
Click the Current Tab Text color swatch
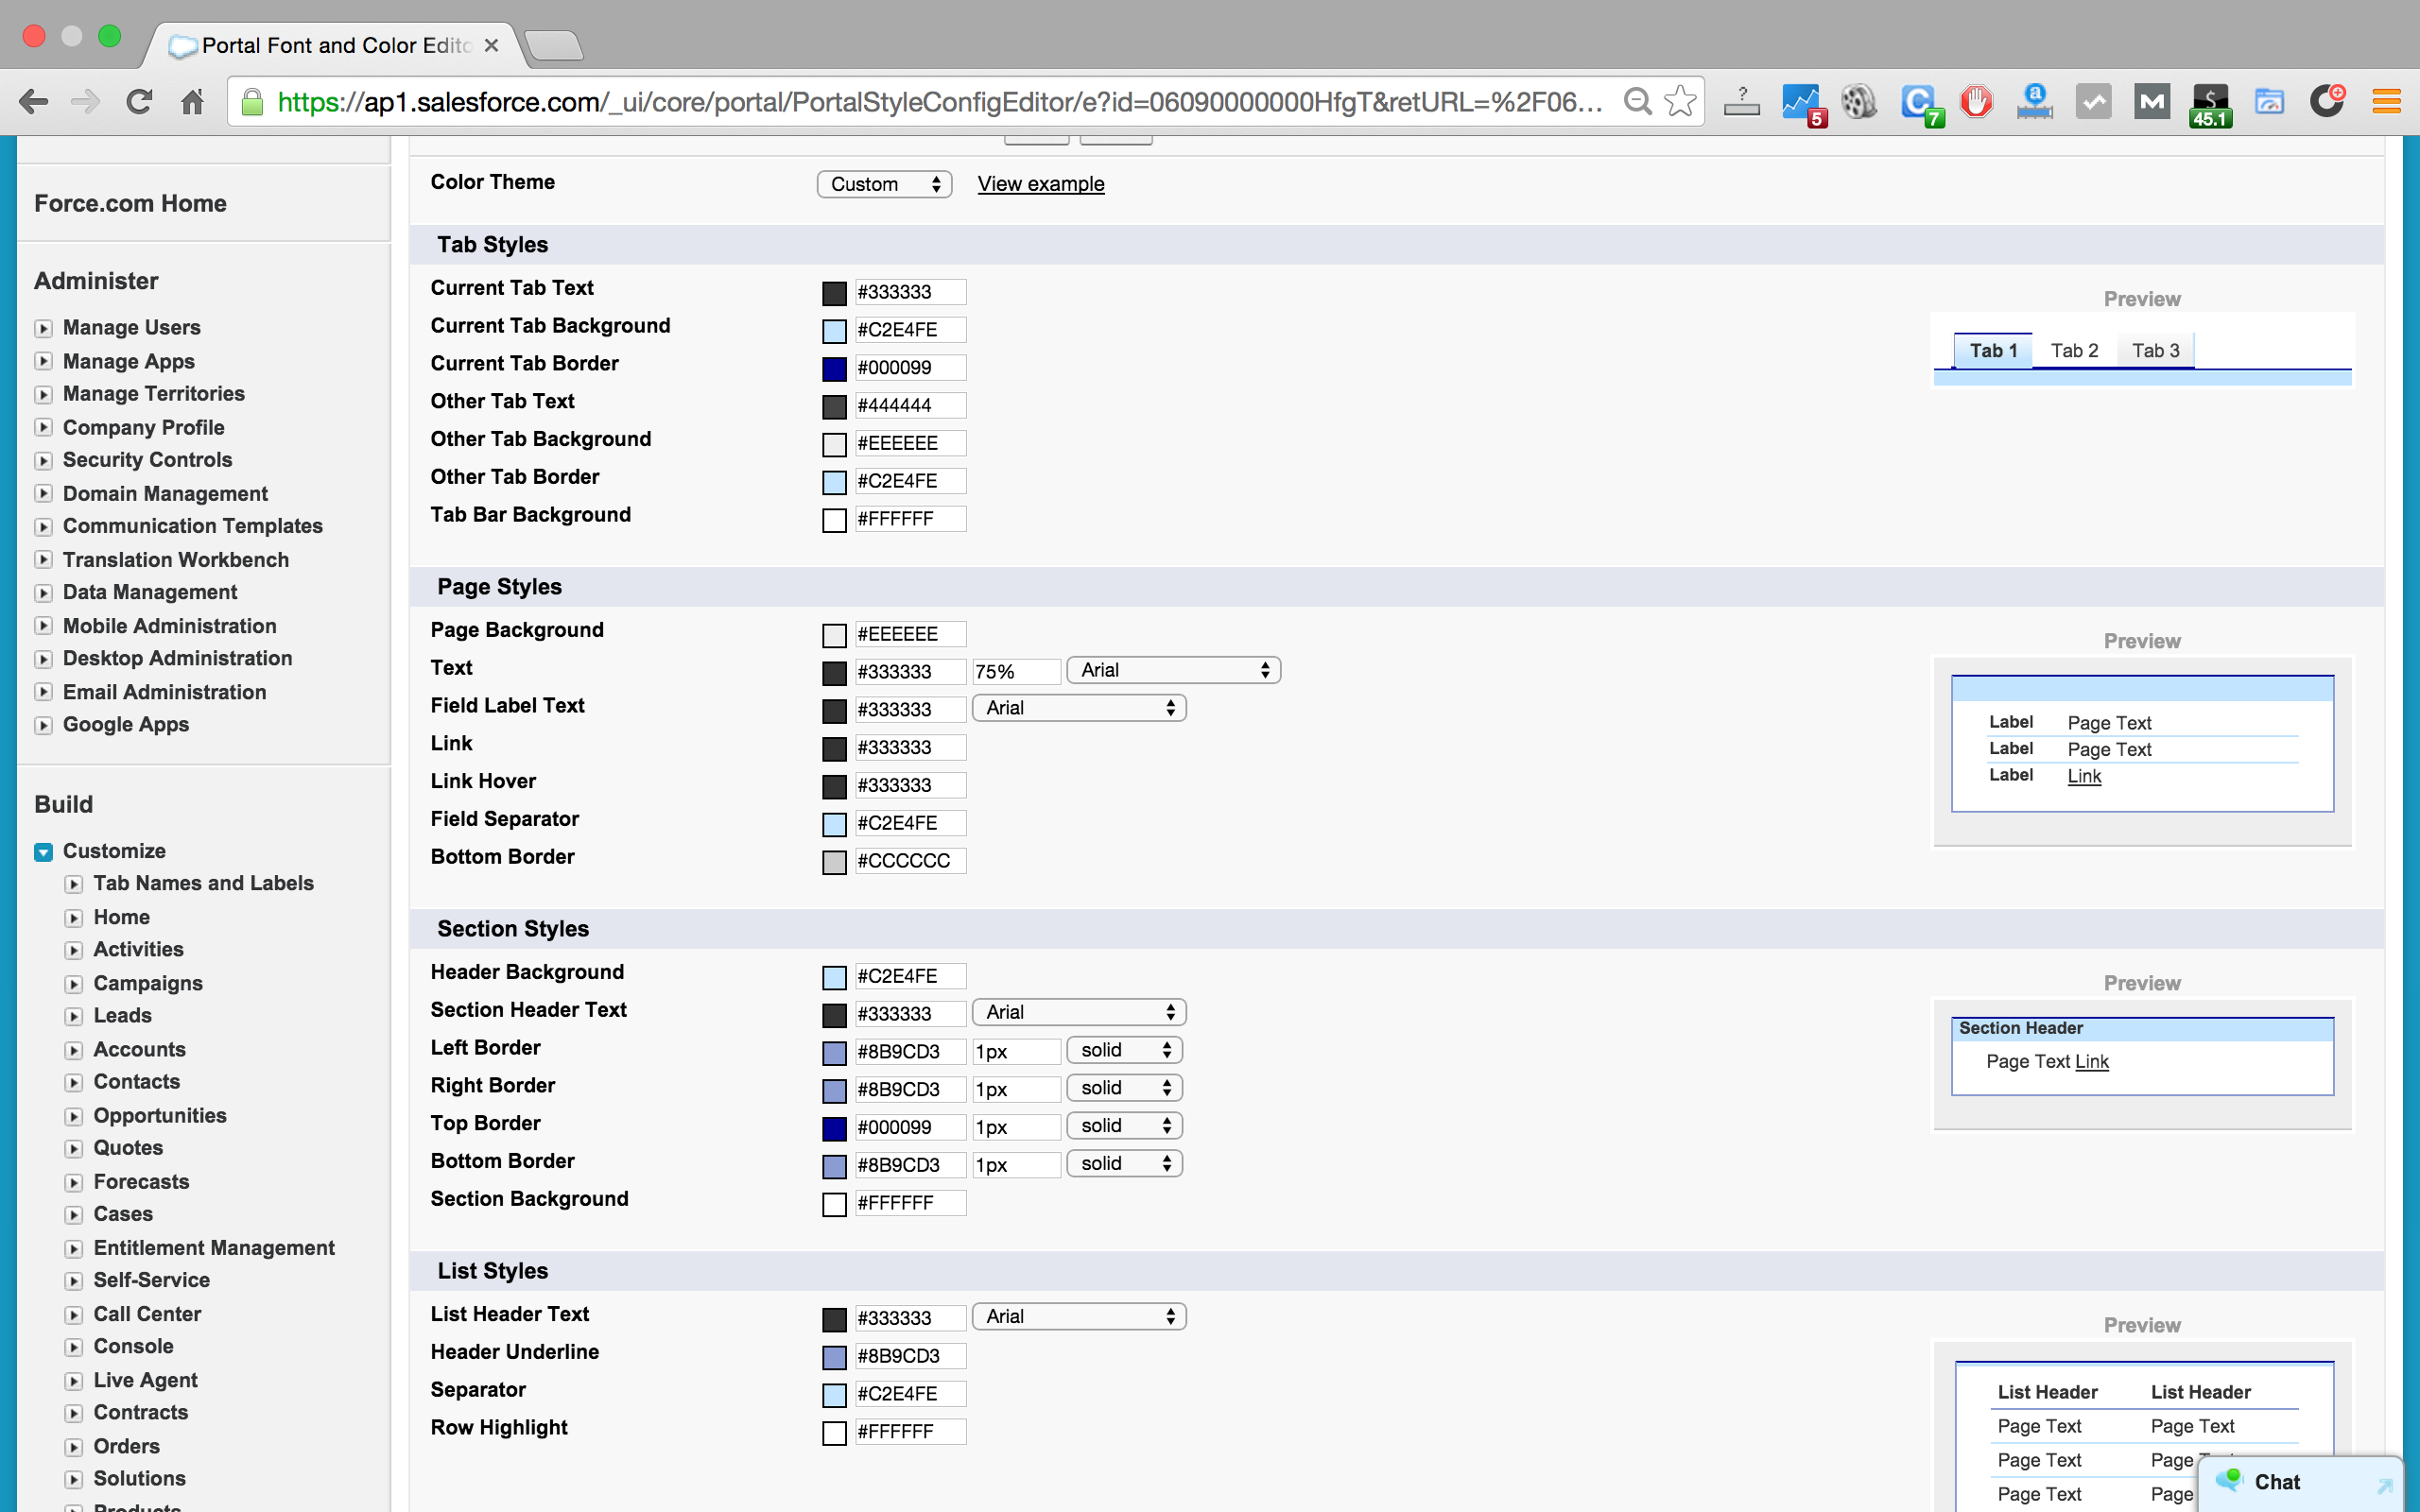834,293
